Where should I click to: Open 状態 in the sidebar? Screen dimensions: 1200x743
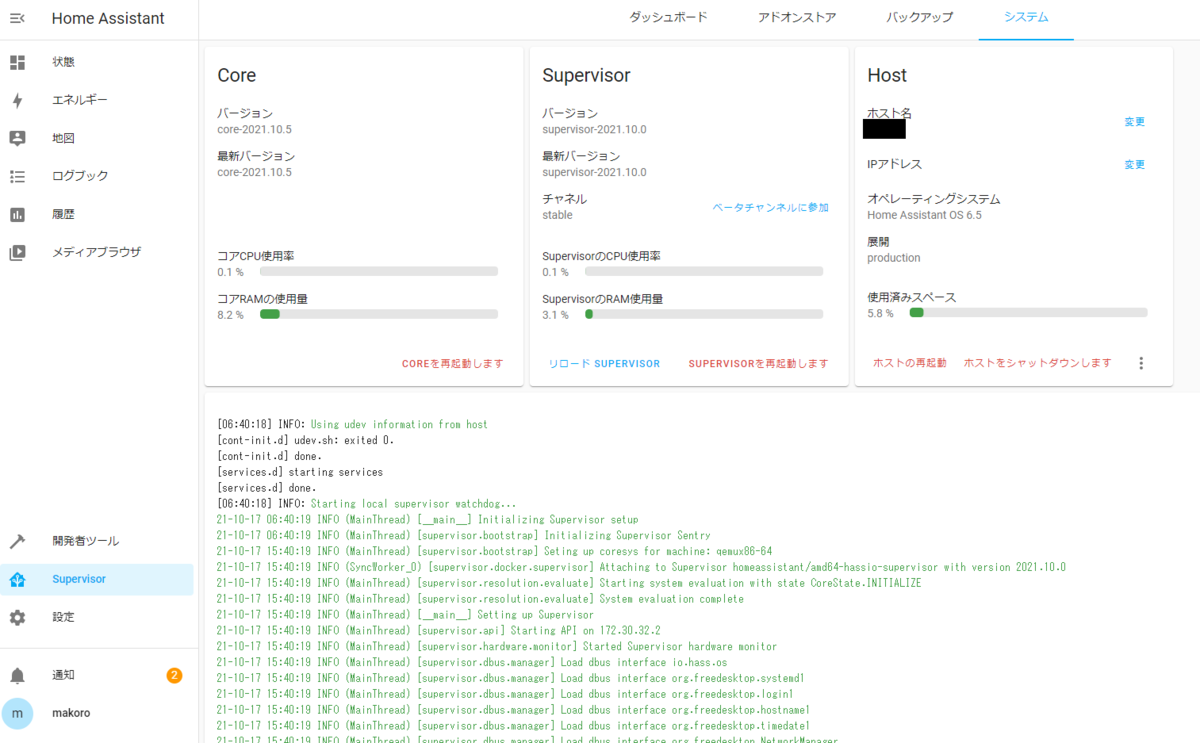click(x=98, y=62)
